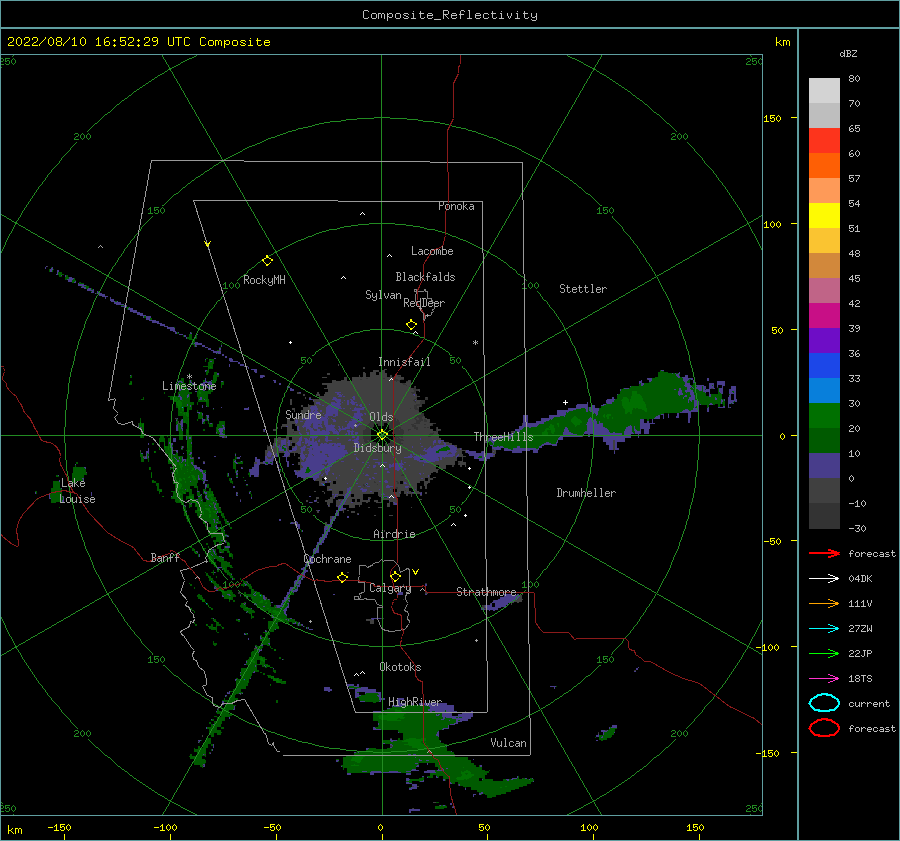Screen dimensions: 900x841
Task: Click the Okotoks label
Action: (x=400, y=666)
